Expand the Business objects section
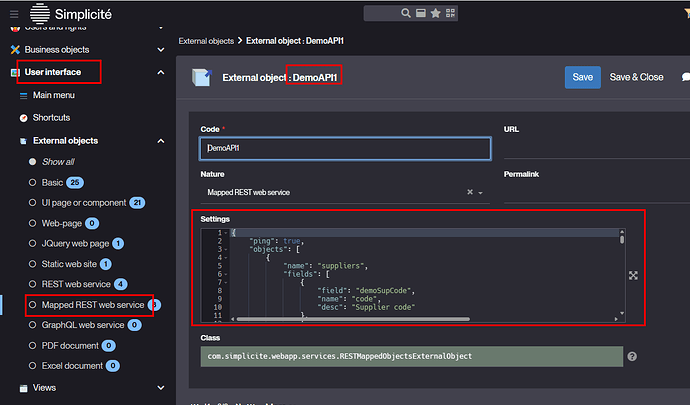This screenshot has height=405, width=690. [161, 50]
